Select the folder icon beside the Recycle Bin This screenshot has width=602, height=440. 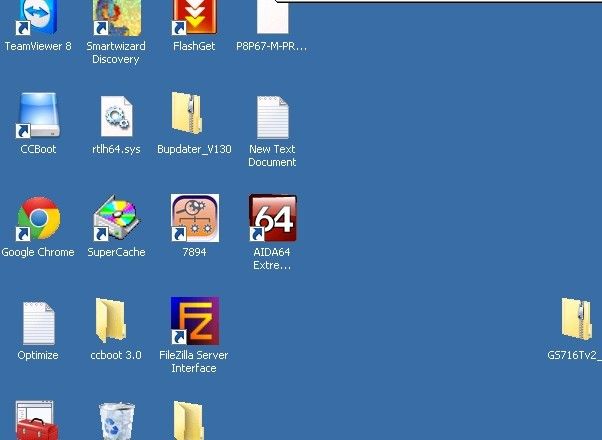click(188, 420)
